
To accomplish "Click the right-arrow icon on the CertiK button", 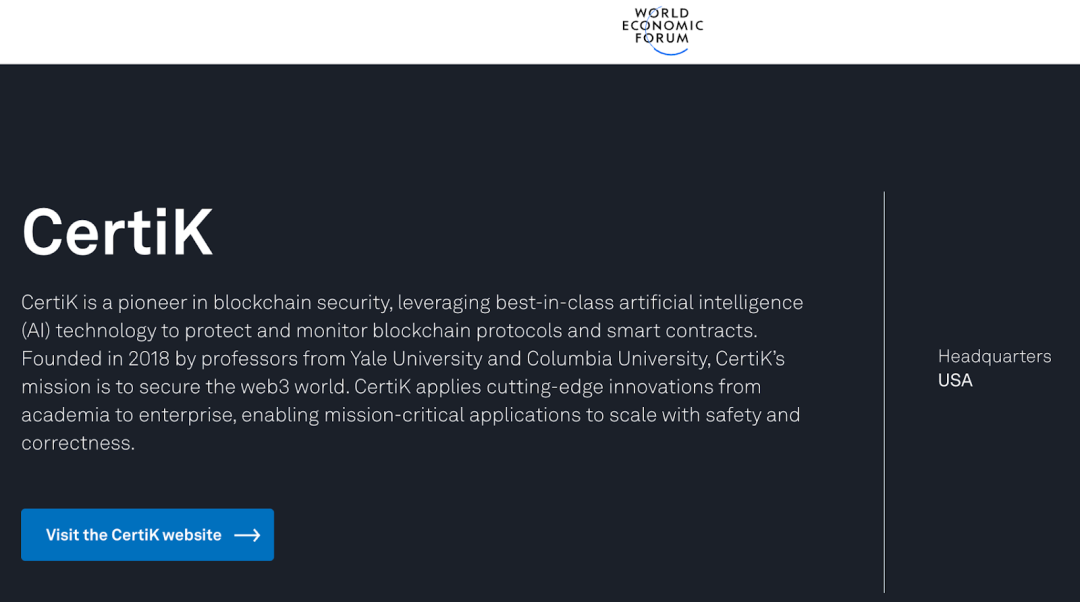I will [246, 535].
